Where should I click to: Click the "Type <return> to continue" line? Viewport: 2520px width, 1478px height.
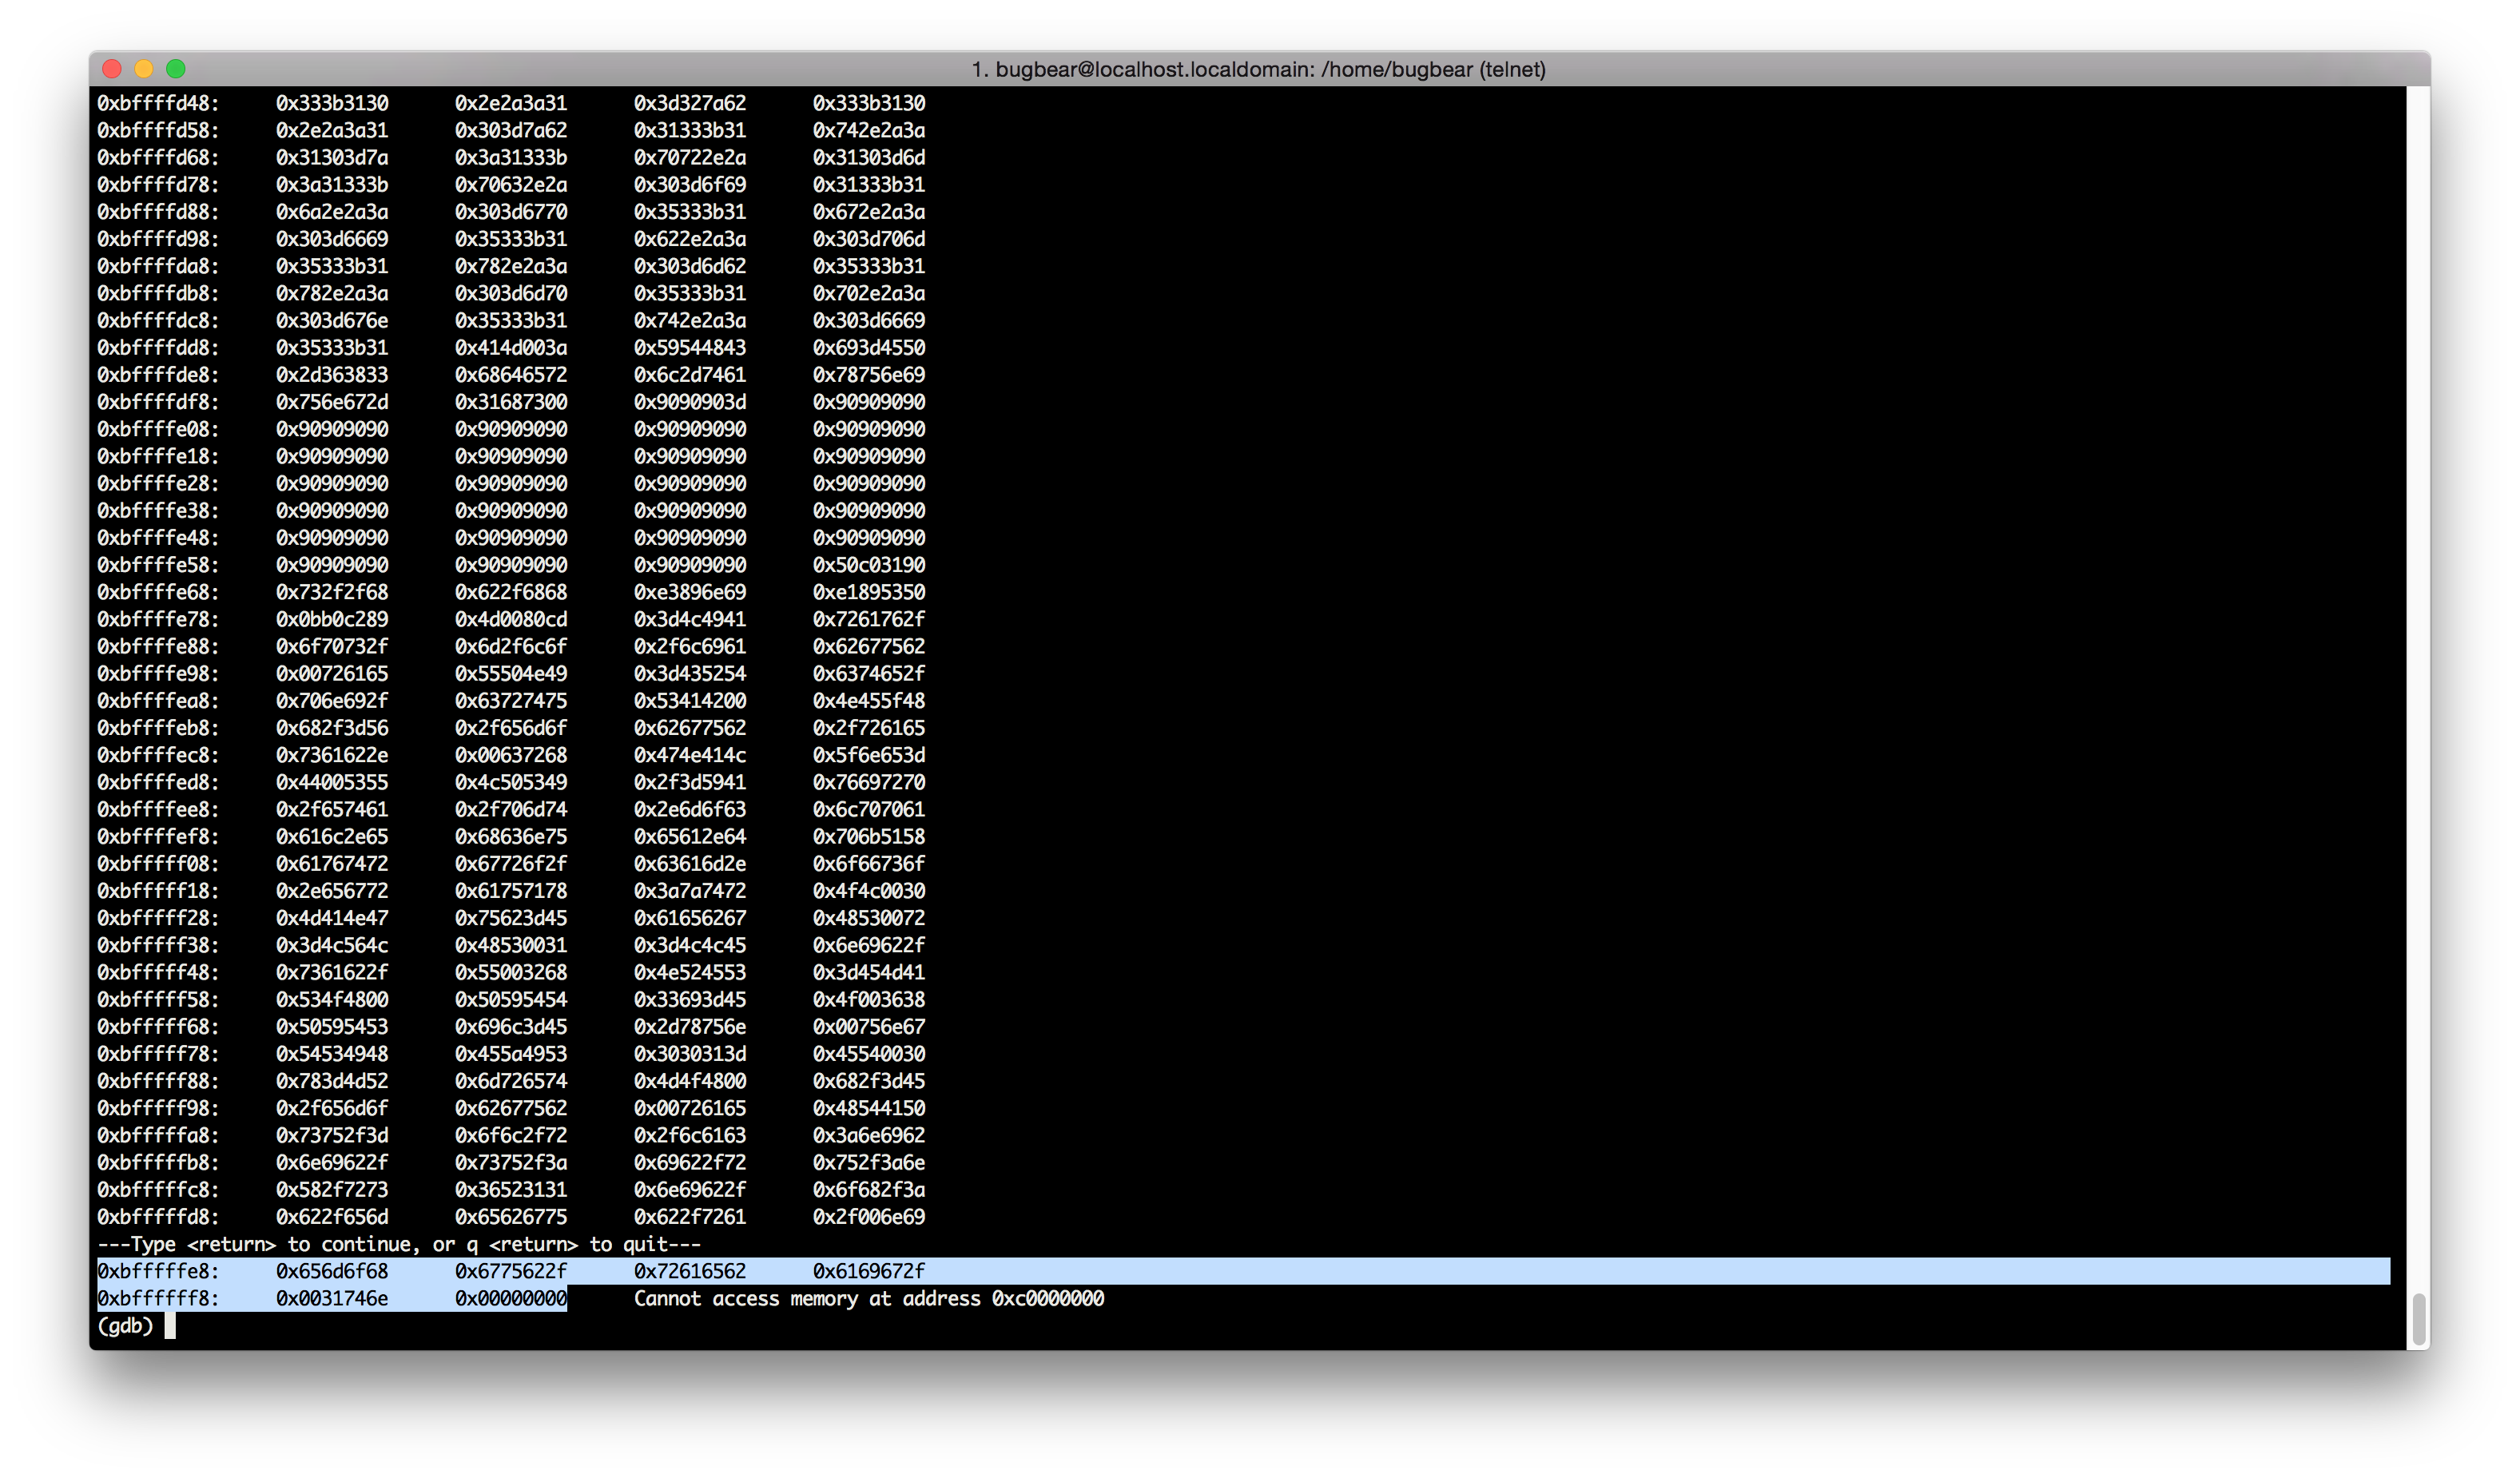pyautogui.click(x=398, y=1245)
